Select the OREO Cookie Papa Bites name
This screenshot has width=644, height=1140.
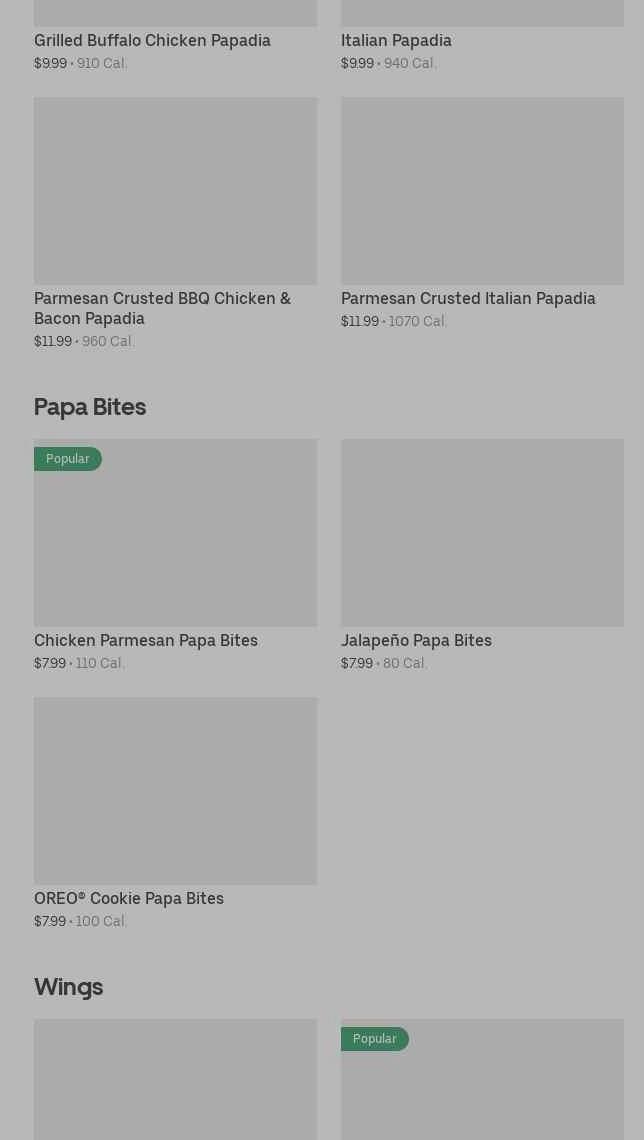click(129, 899)
